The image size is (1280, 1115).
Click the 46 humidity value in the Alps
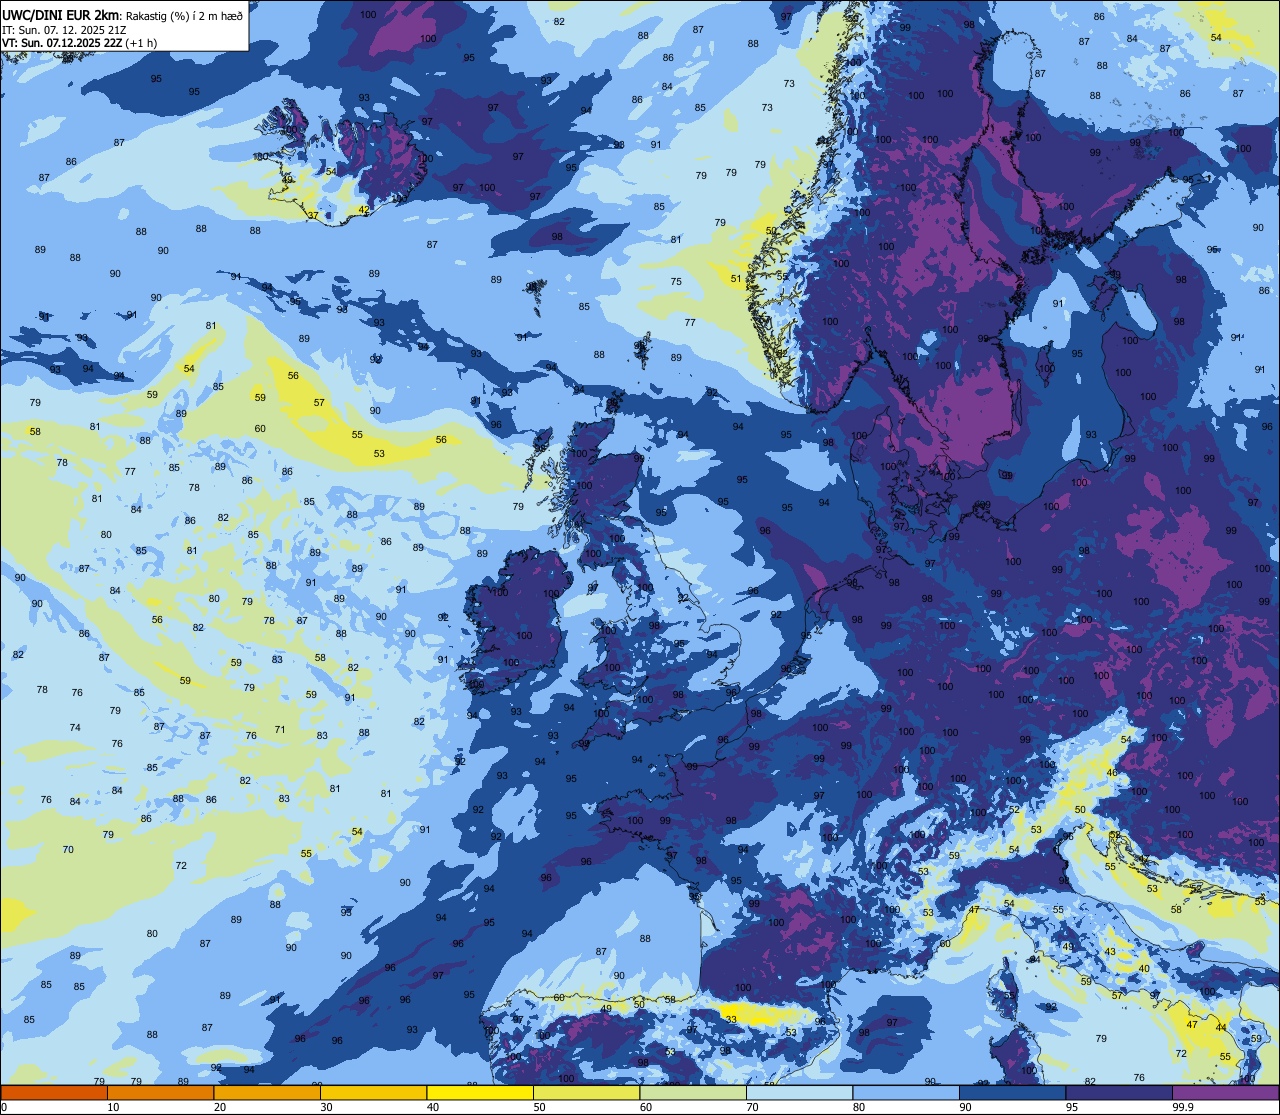click(1111, 773)
